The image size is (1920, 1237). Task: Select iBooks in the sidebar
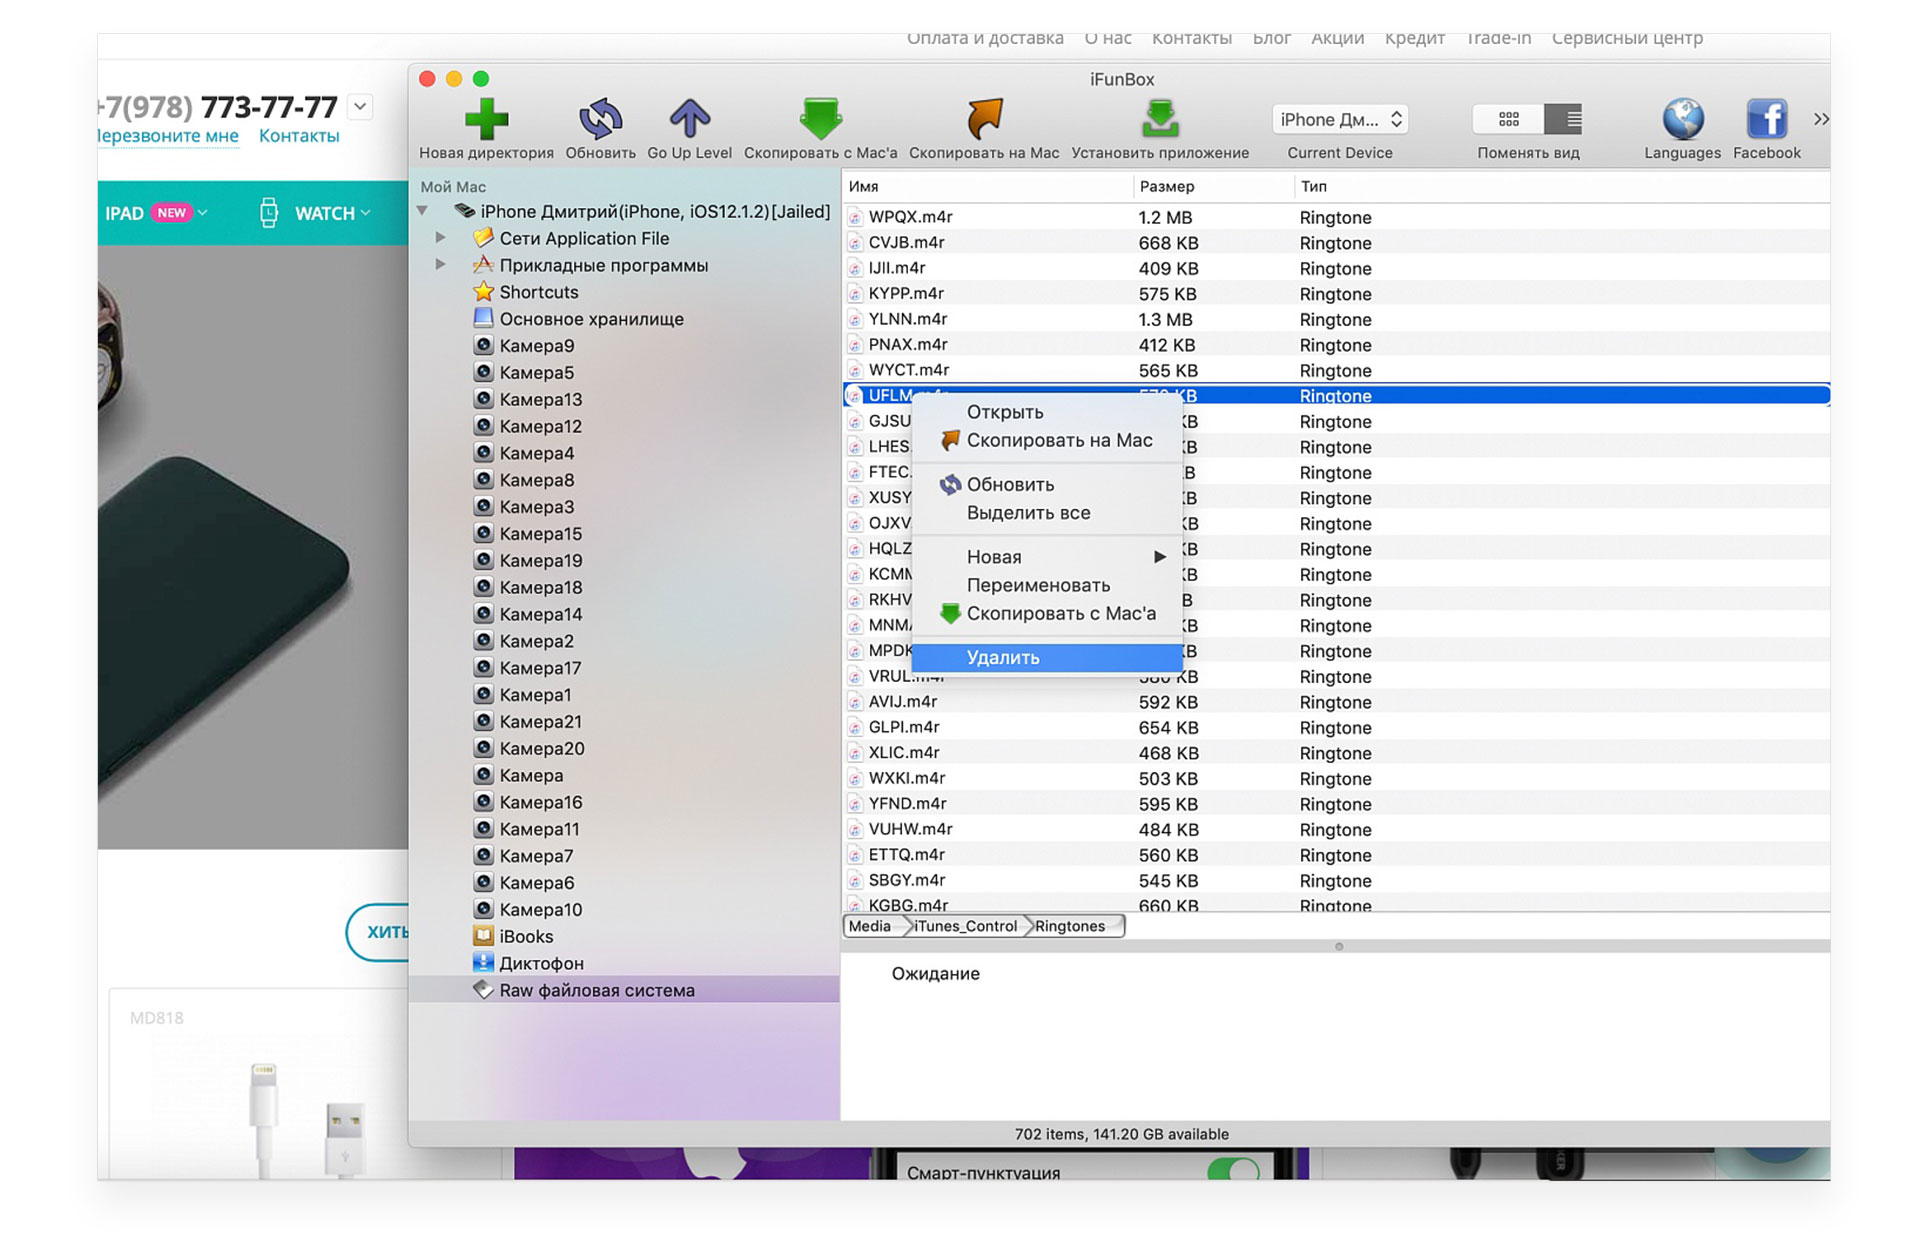(x=526, y=936)
